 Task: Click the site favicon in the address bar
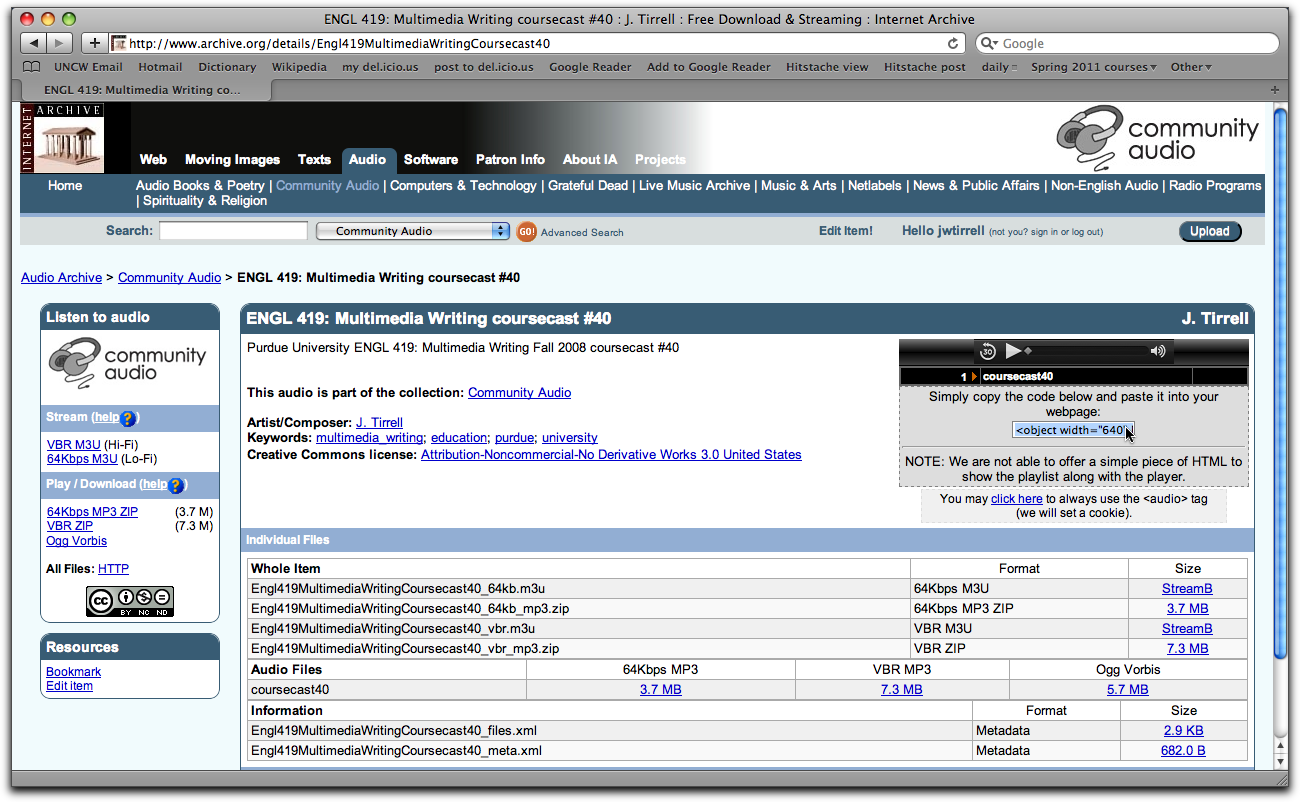pyautogui.click(x=119, y=43)
